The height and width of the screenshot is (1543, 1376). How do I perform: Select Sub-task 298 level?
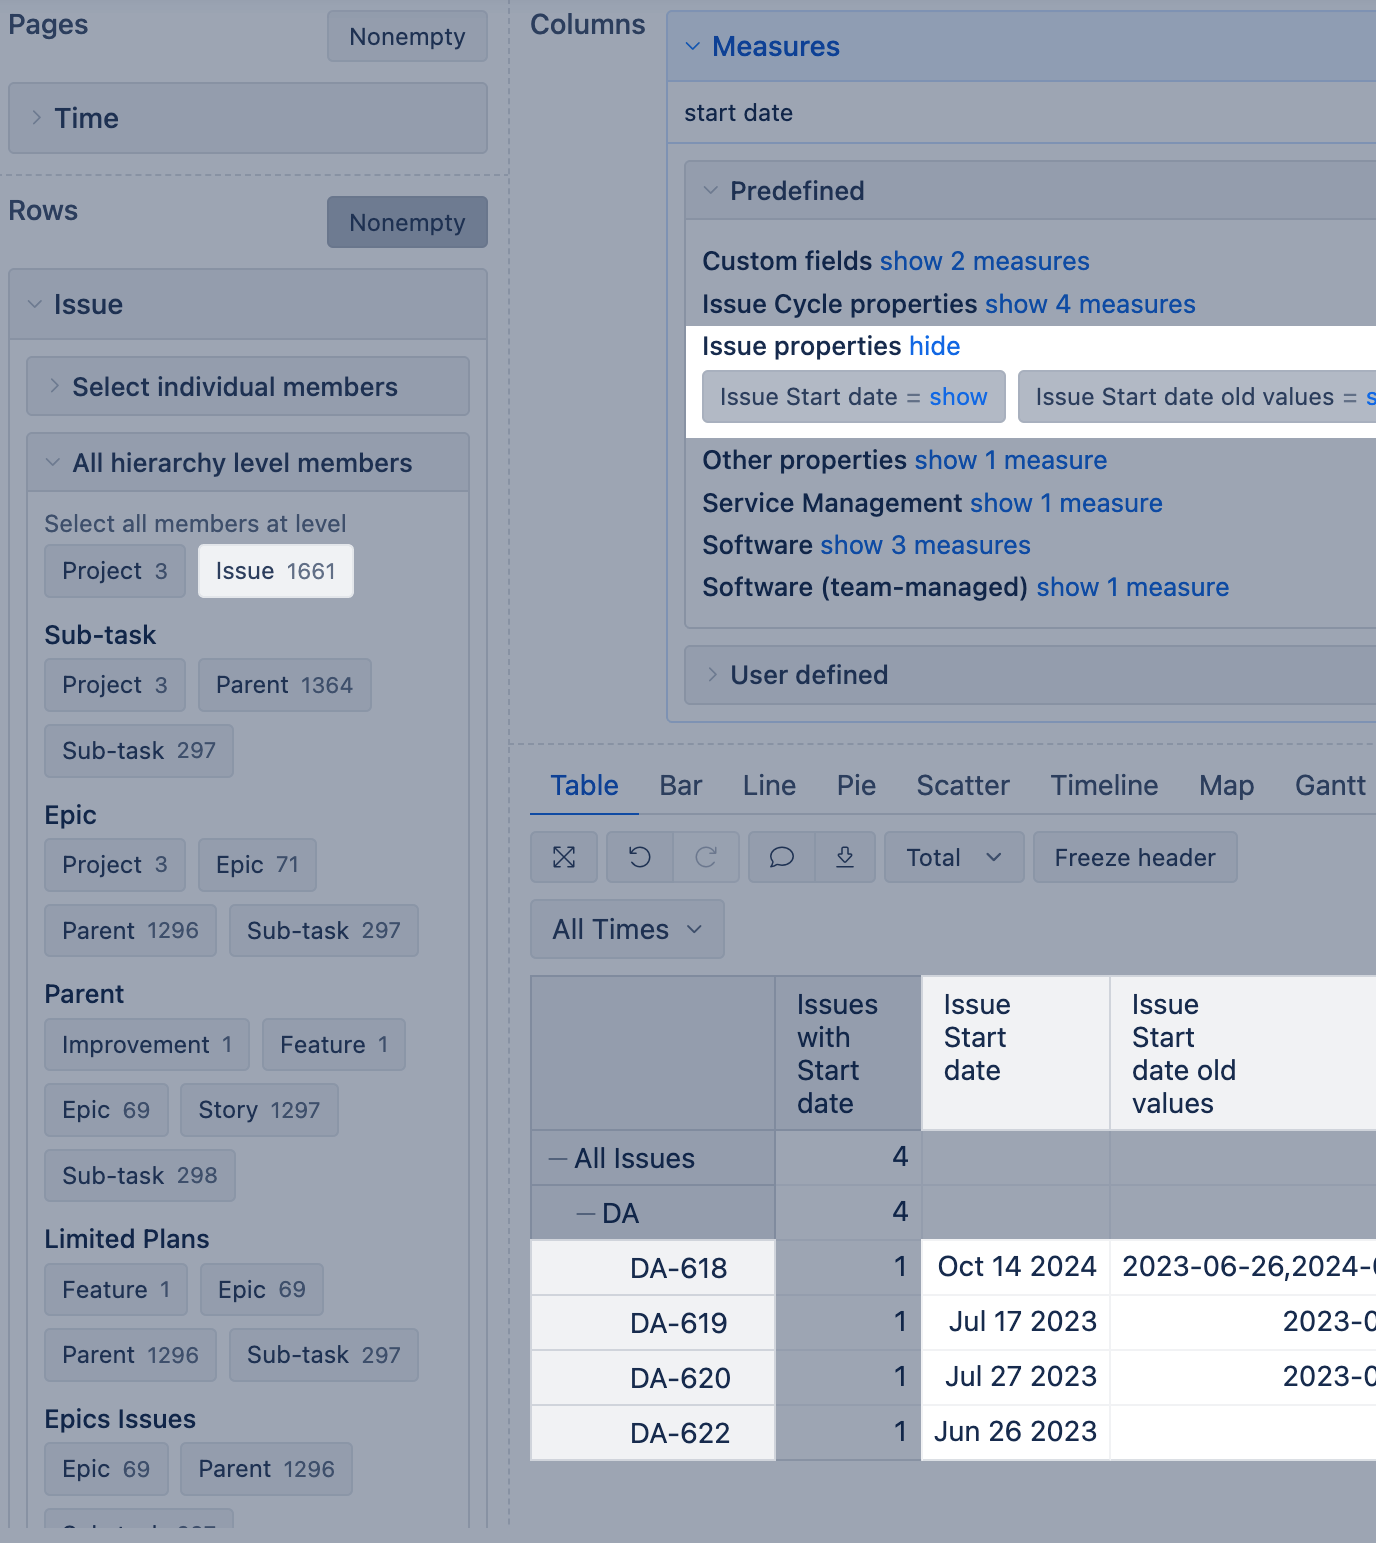pyautogui.click(x=140, y=1175)
